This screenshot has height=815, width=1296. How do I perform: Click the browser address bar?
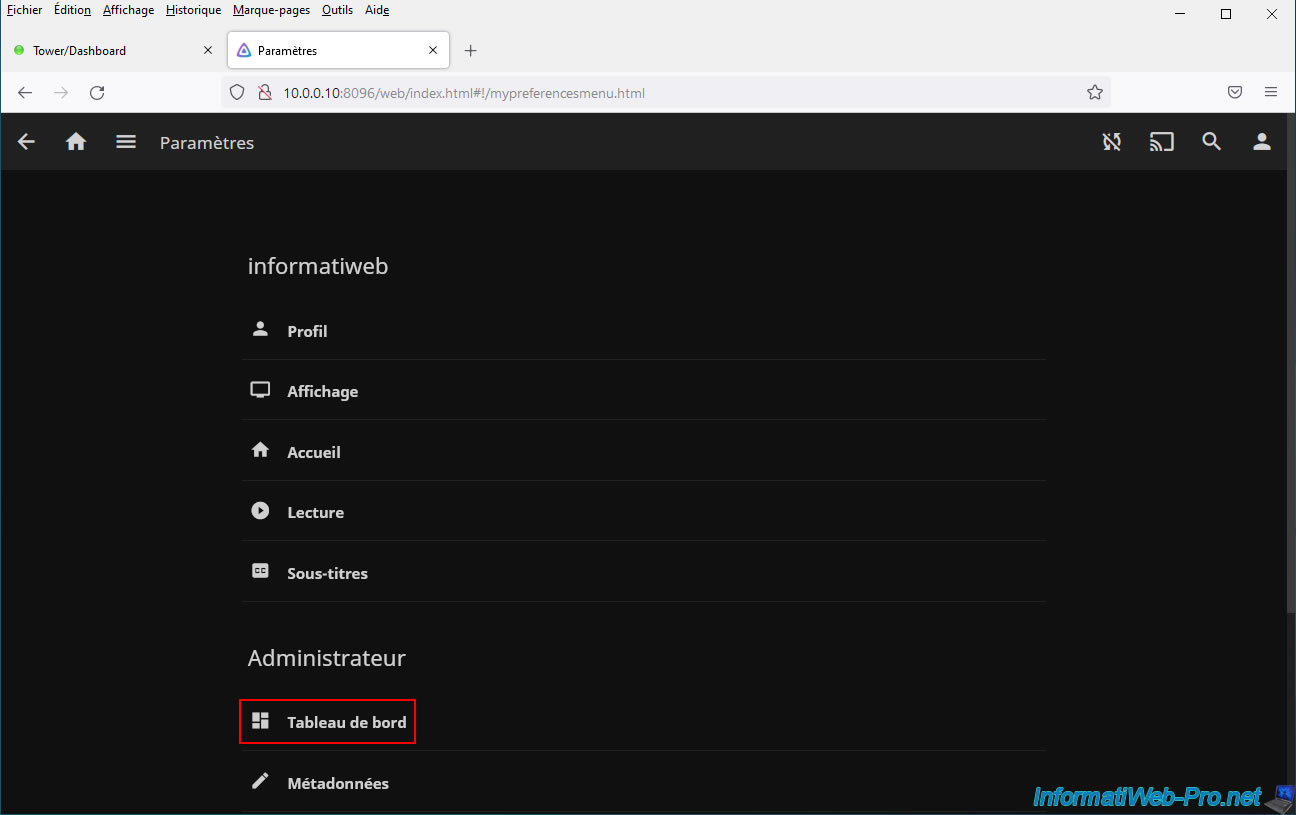660,93
